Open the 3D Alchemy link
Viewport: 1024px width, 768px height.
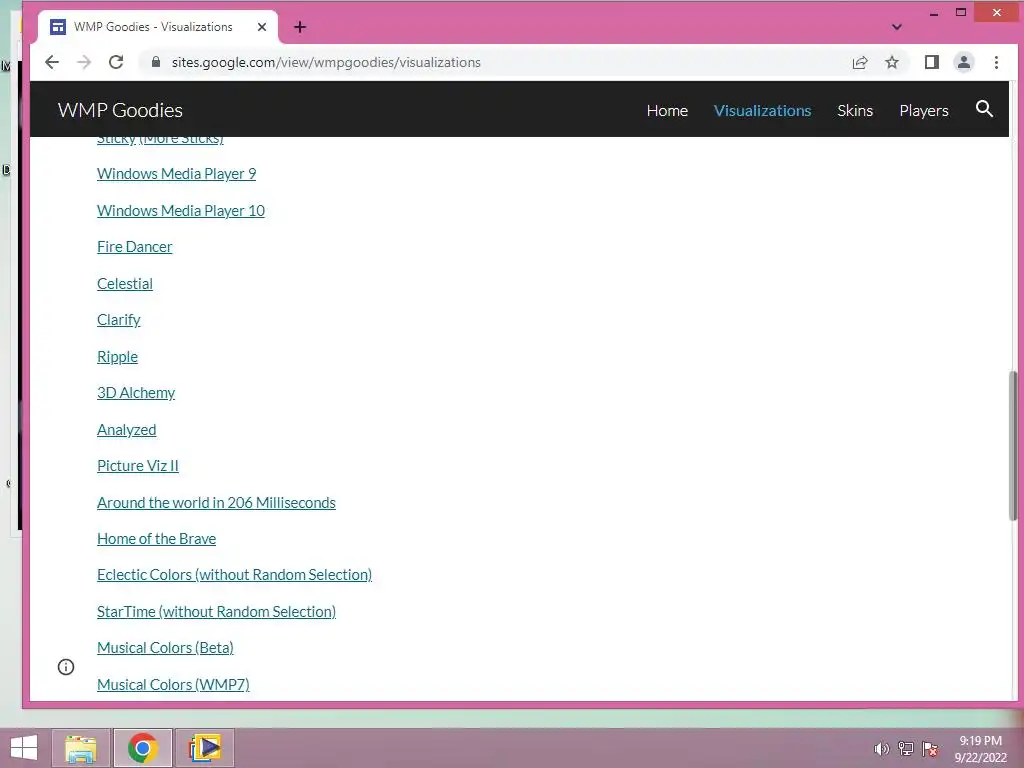[136, 392]
